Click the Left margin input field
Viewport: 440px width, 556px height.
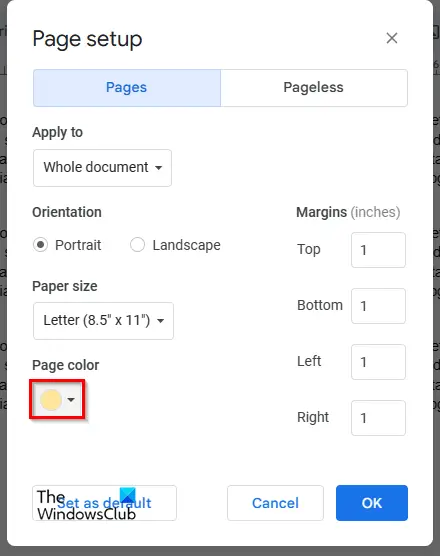378,362
